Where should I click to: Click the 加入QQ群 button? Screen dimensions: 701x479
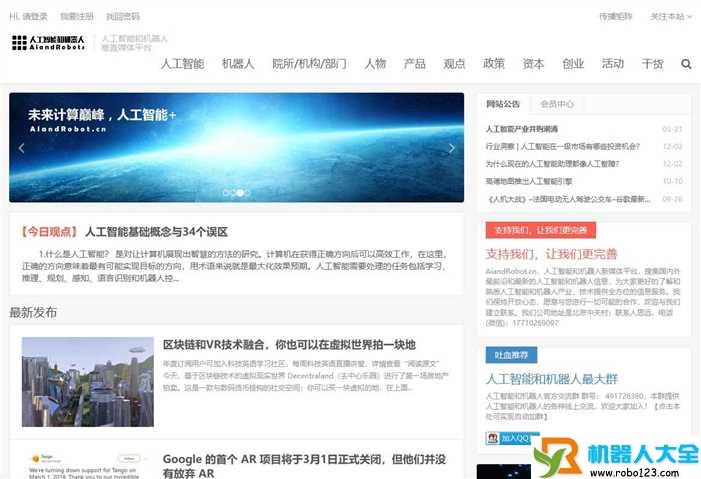pos(512,438)
